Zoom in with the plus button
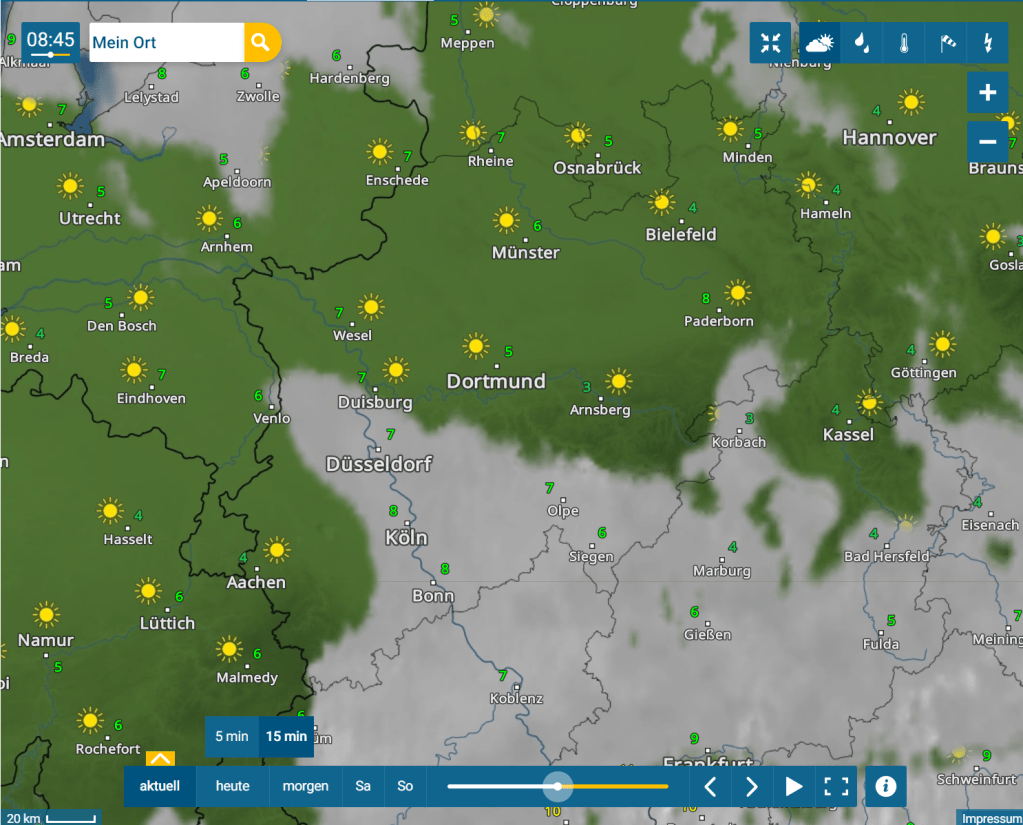The image size is (1023, 825). point(987,93)
